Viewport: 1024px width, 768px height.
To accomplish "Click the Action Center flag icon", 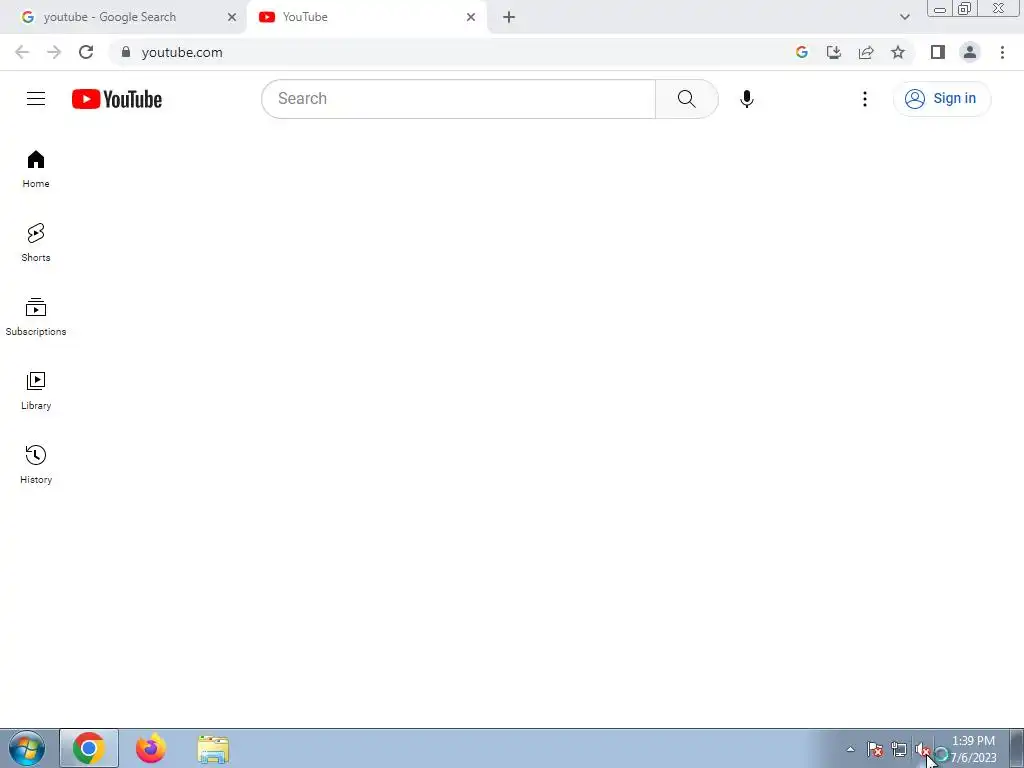I will click(x=875, y=749).
